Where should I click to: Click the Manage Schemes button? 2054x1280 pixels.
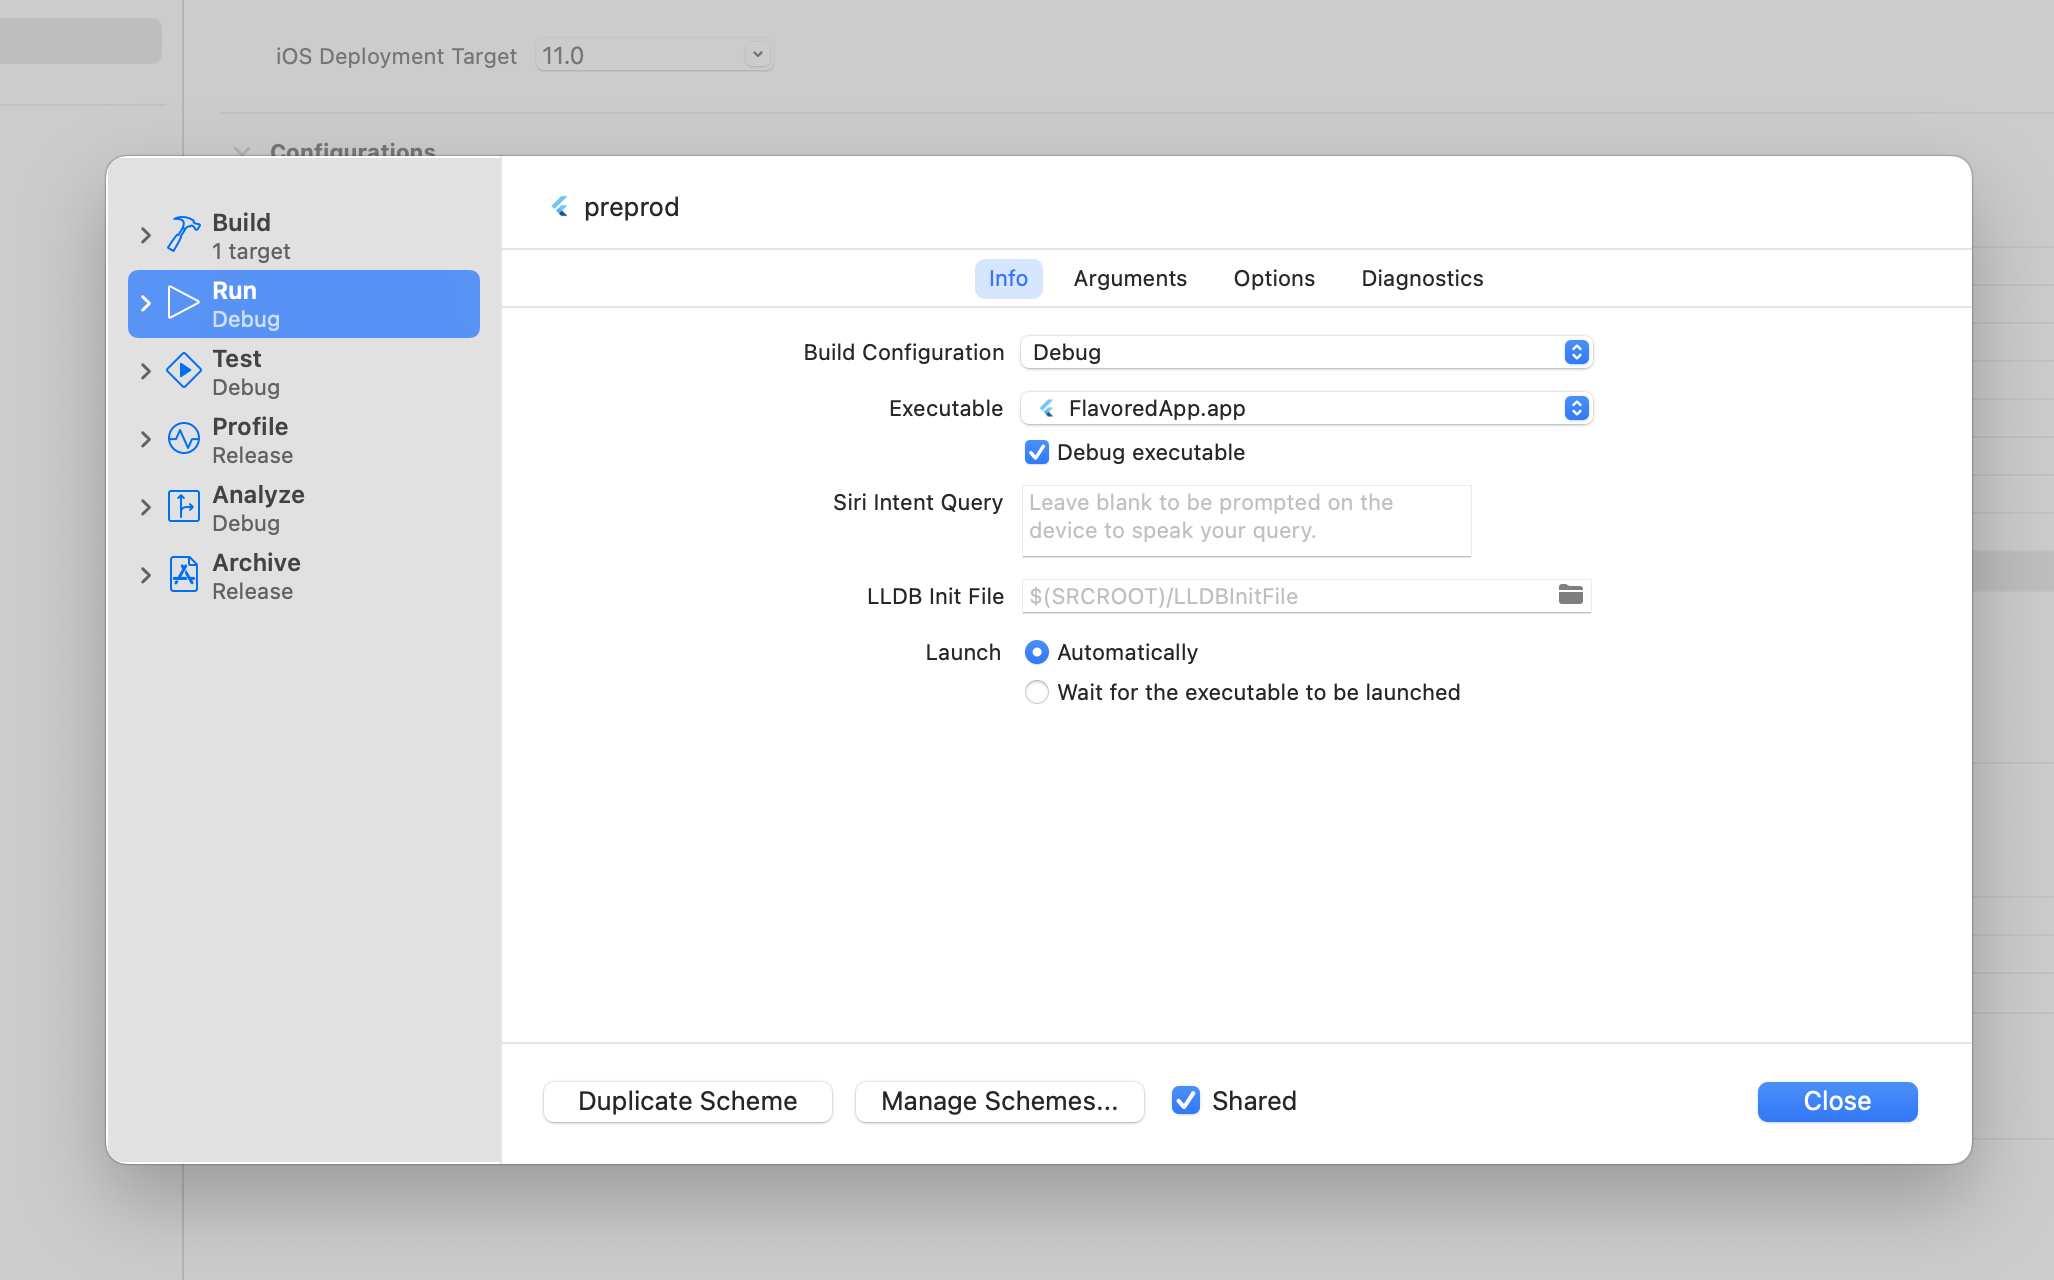[999, 1101]
